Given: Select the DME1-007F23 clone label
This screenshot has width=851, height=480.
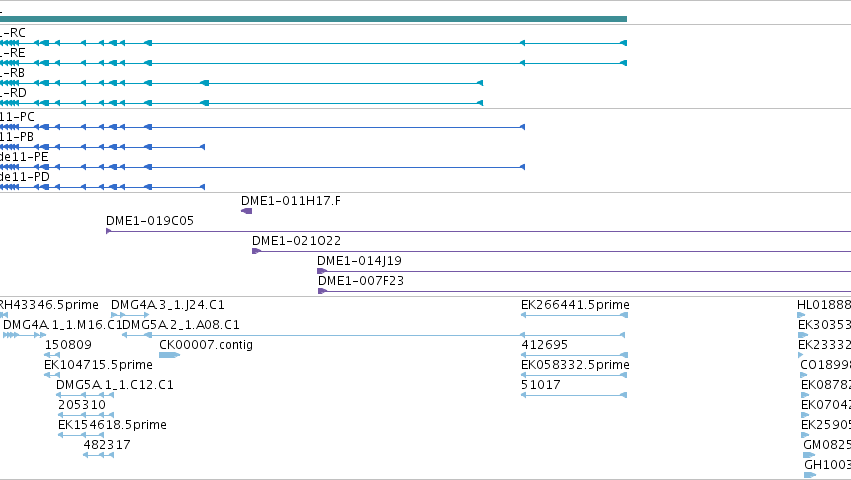Looking at the screenshot, I should [x=361, y=281].
